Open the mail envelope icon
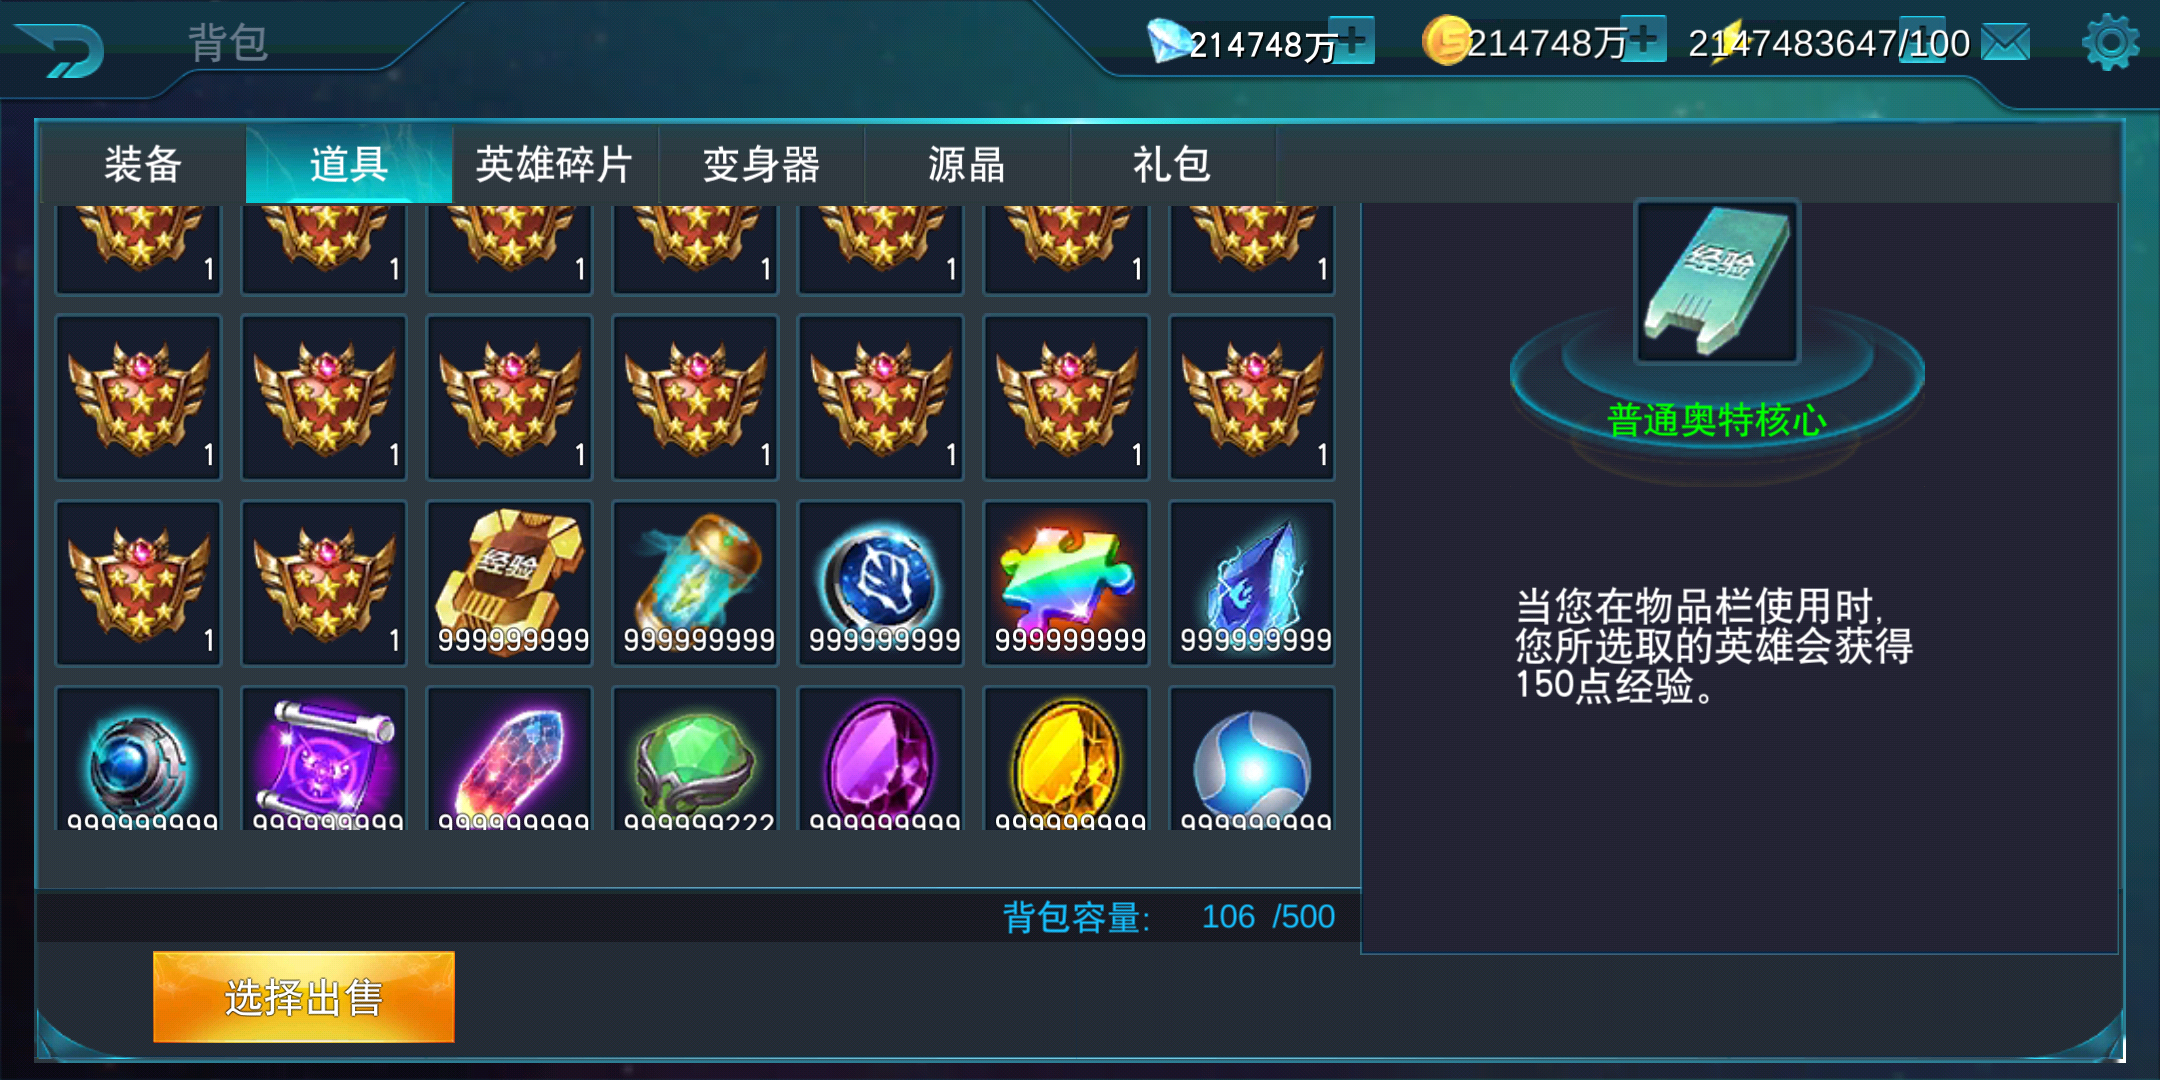 [2005, 43]
